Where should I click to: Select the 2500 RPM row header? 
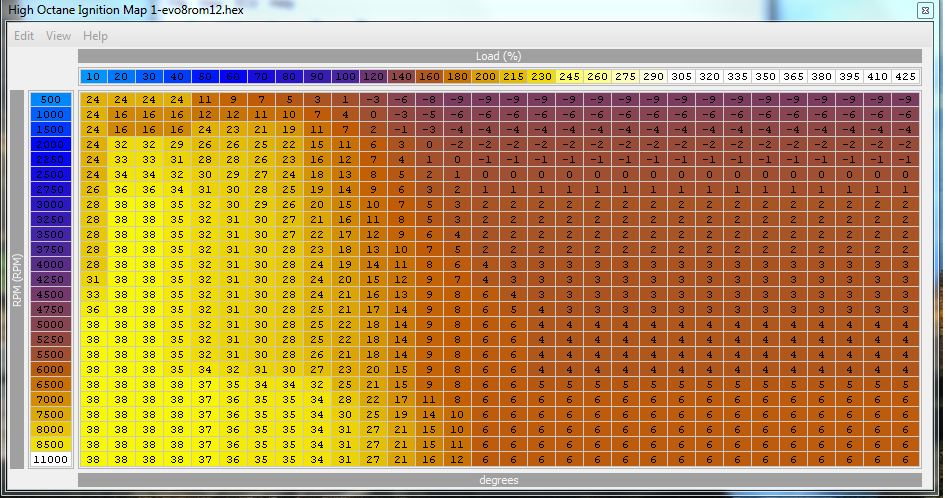tap(51, 175)
